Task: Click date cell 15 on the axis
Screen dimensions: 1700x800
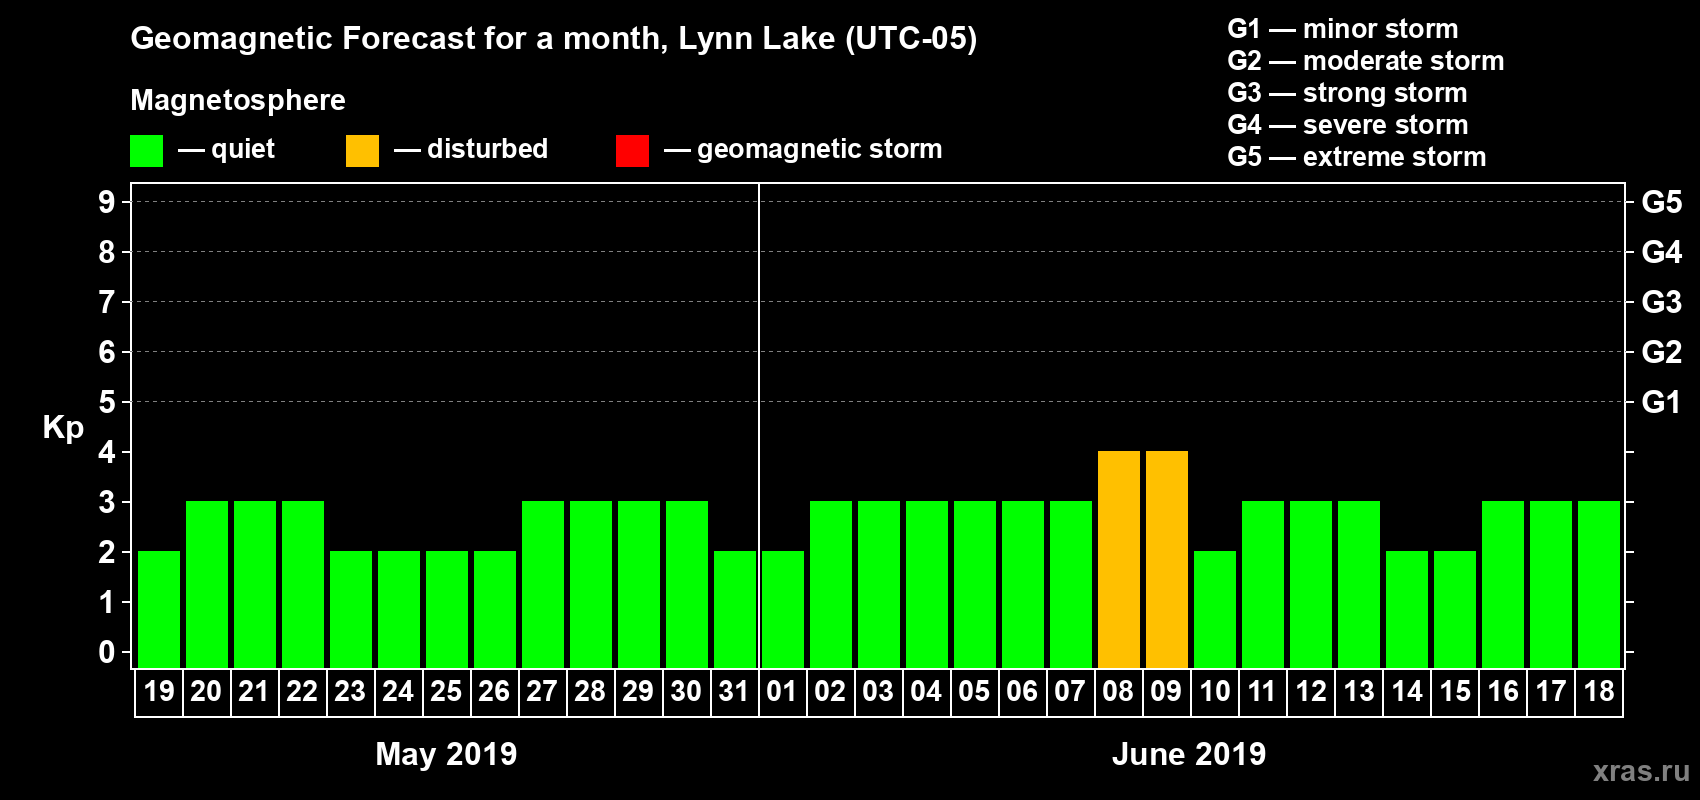Action: (x=1455, y=692)
